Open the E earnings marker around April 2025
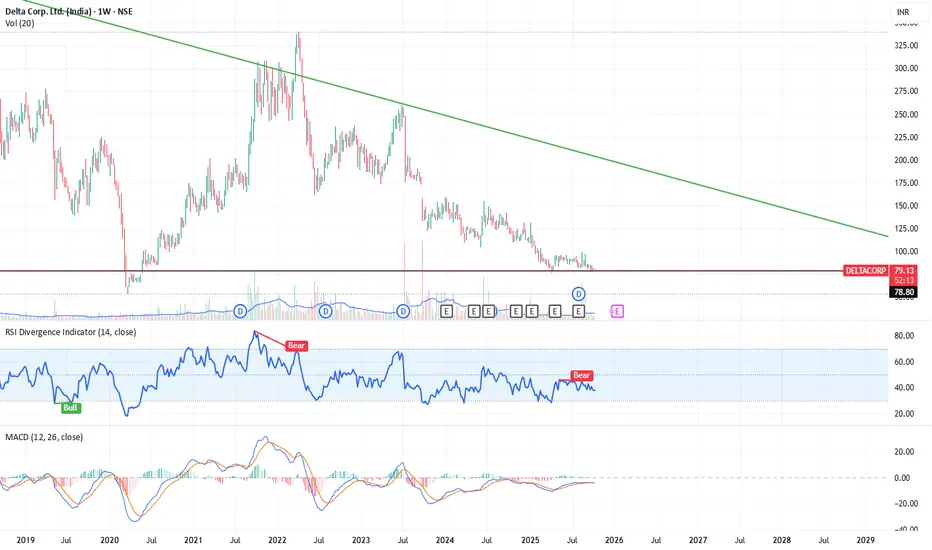The width and height of the screenshot is (932, 550). click(x=555, y=311)
